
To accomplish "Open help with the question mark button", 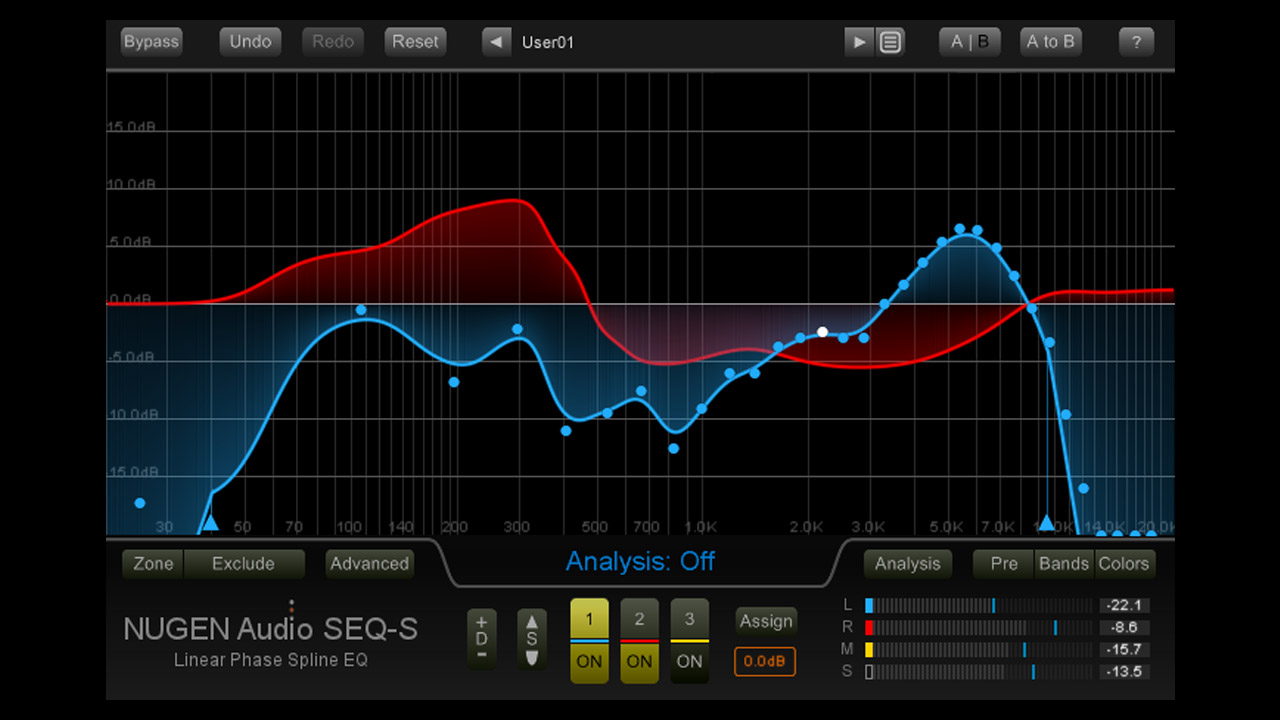I will [x=1136, y=42].
